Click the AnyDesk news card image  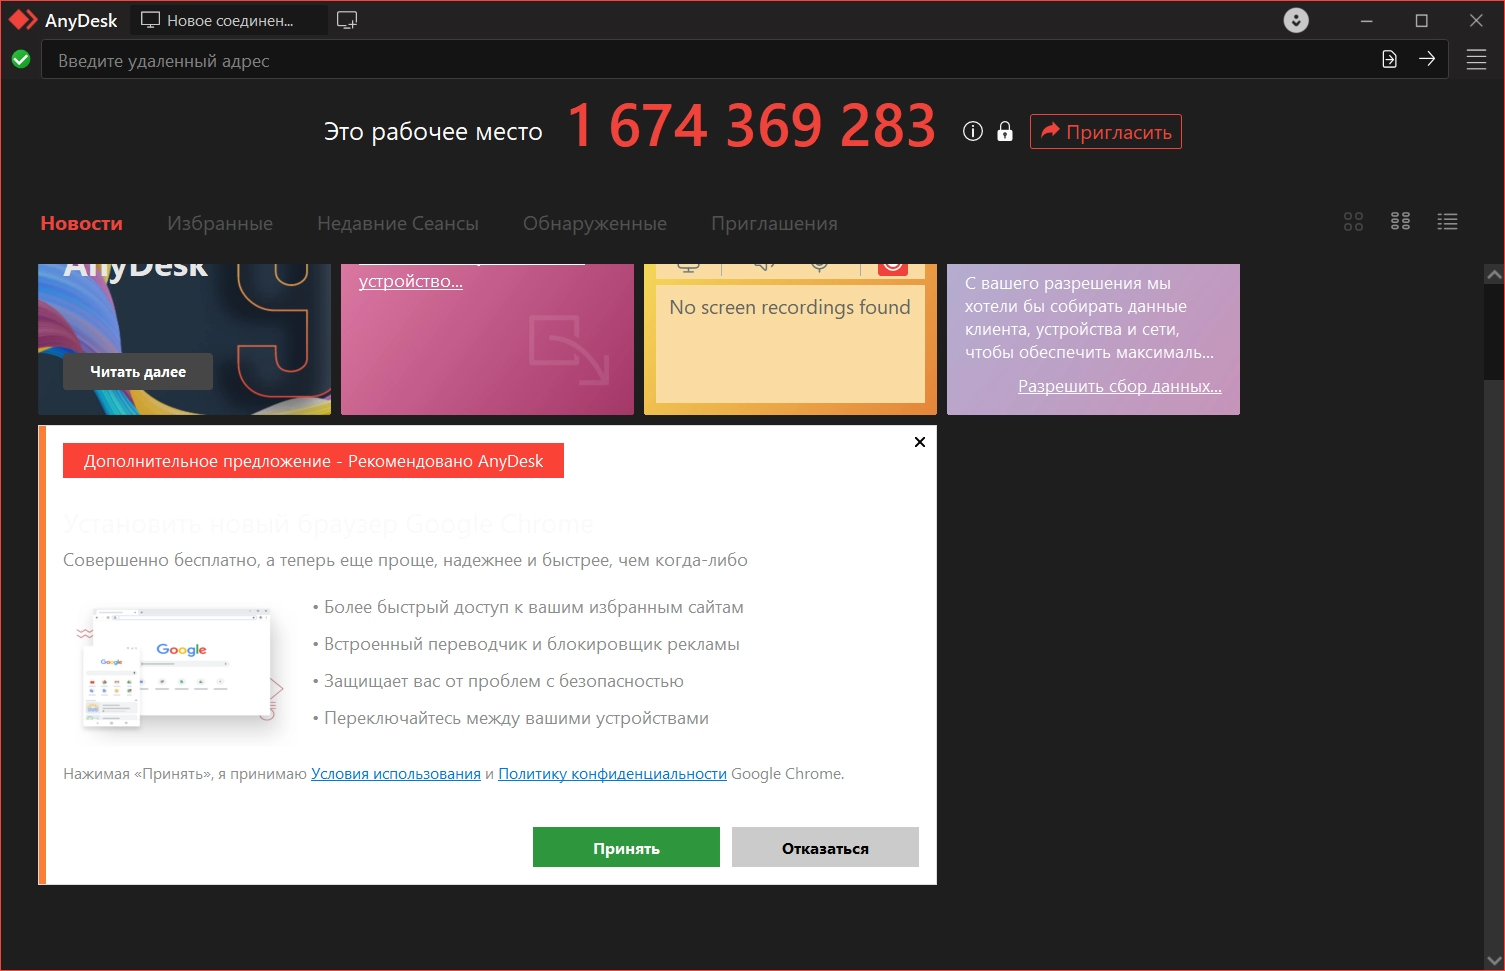[184, 339]
